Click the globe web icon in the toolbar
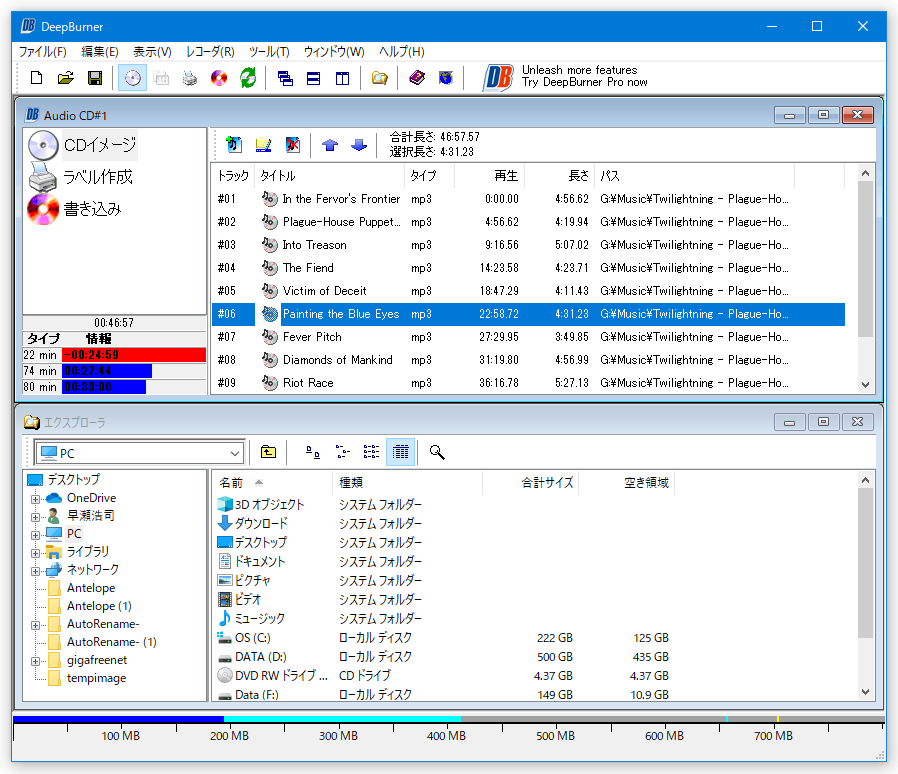This screenshot has width=898, height=774. point(446,78)
